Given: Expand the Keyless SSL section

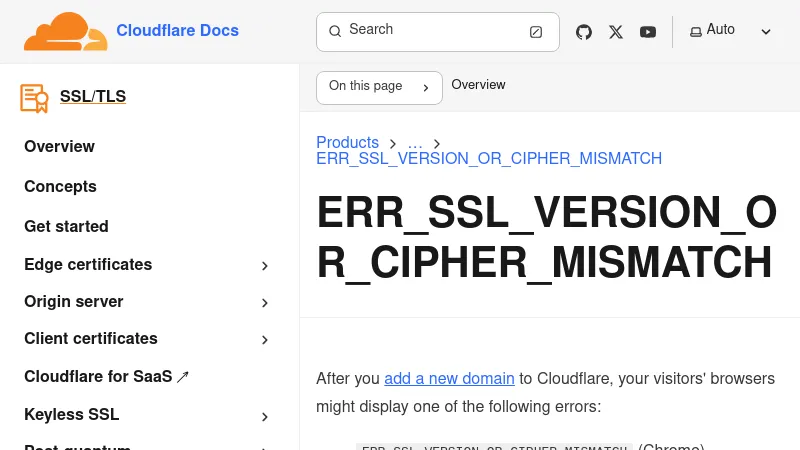Looking at the screenshot, I should point(265,417).
